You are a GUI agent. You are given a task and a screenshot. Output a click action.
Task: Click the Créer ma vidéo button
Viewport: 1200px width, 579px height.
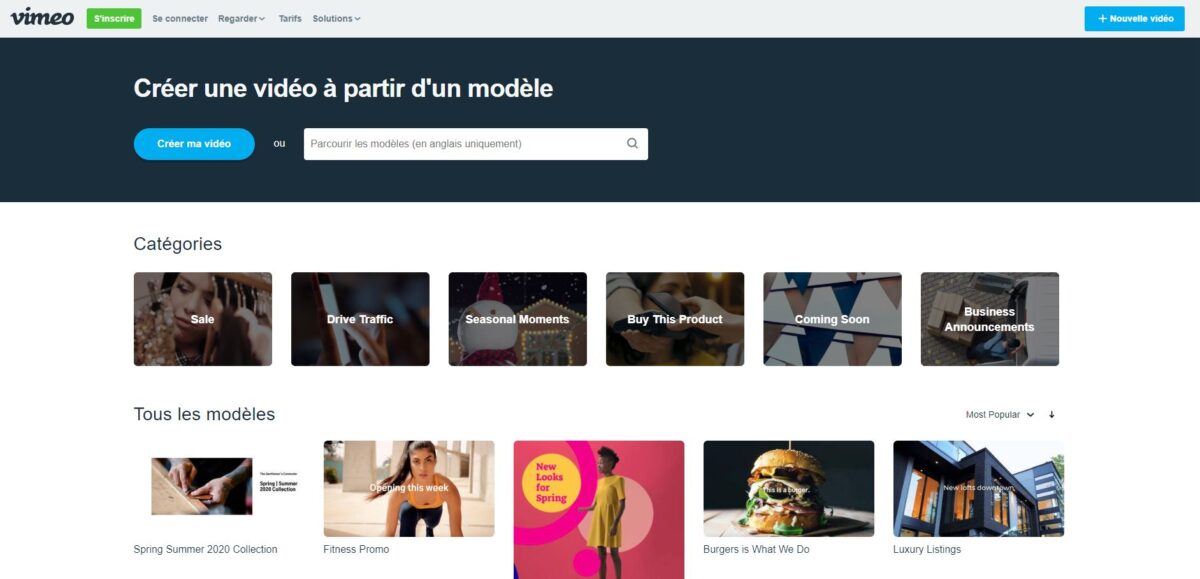pyautogui.click(x=194, y=144)
